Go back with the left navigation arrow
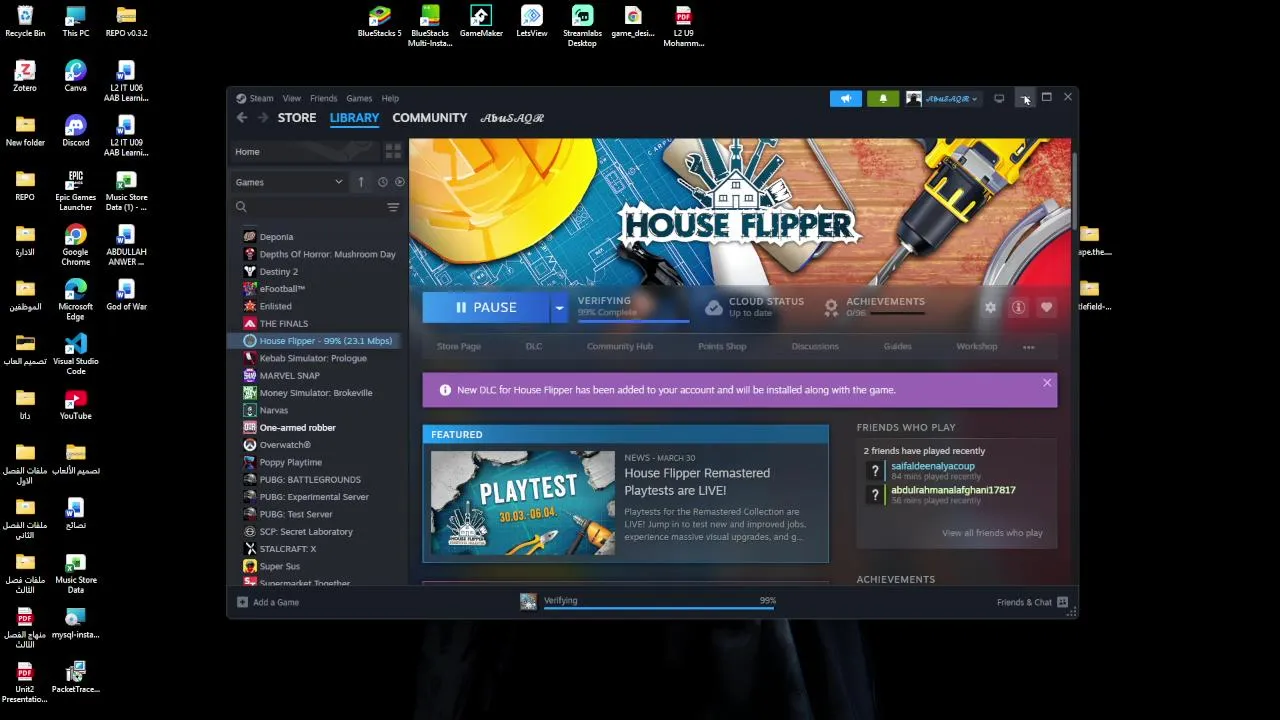The width and height of the screenshot is (1280, 720). point(242,118)
